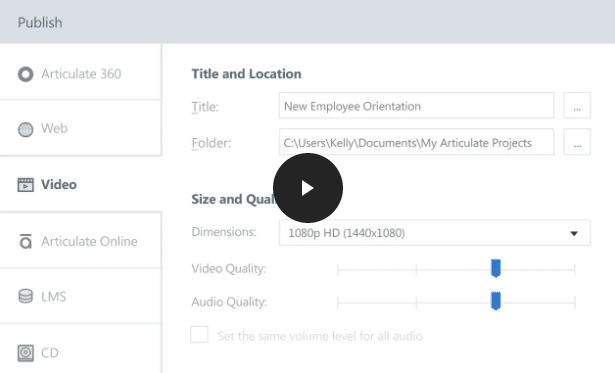Expand the Dimensions dropdown arrow
Screen dimensions: 615x373
pyautogui.click(x=574, y=233)
